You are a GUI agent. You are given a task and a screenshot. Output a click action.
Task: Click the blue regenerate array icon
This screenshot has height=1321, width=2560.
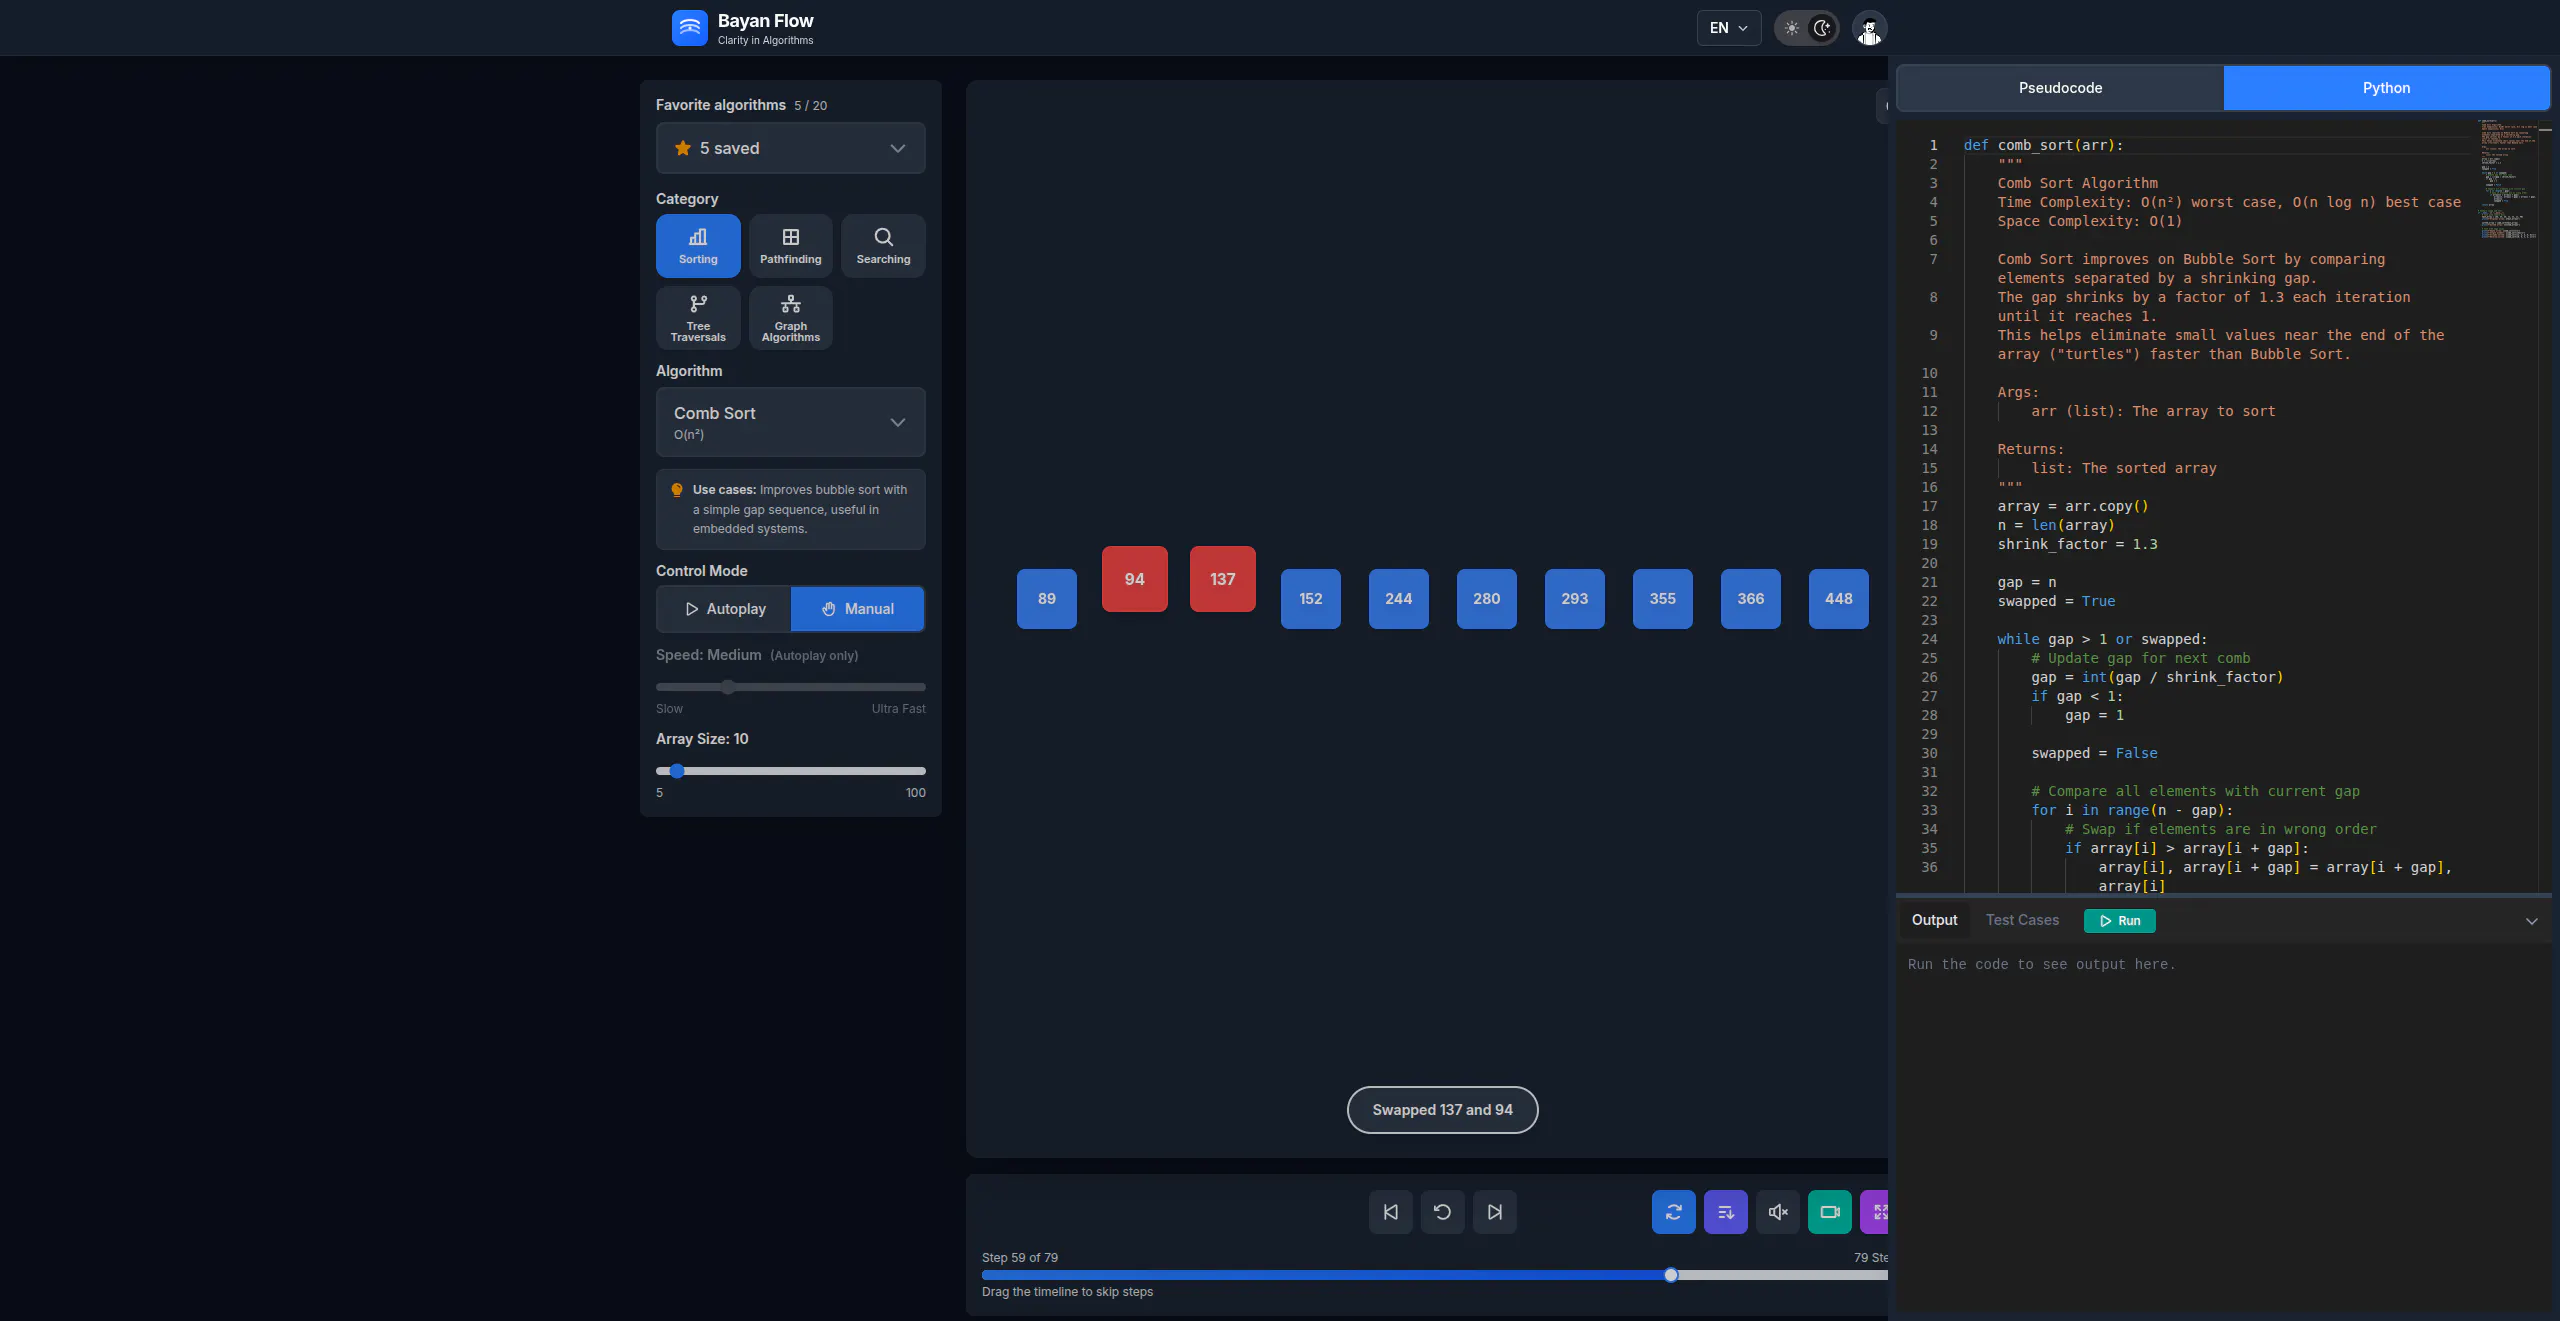[1673, 1212]
